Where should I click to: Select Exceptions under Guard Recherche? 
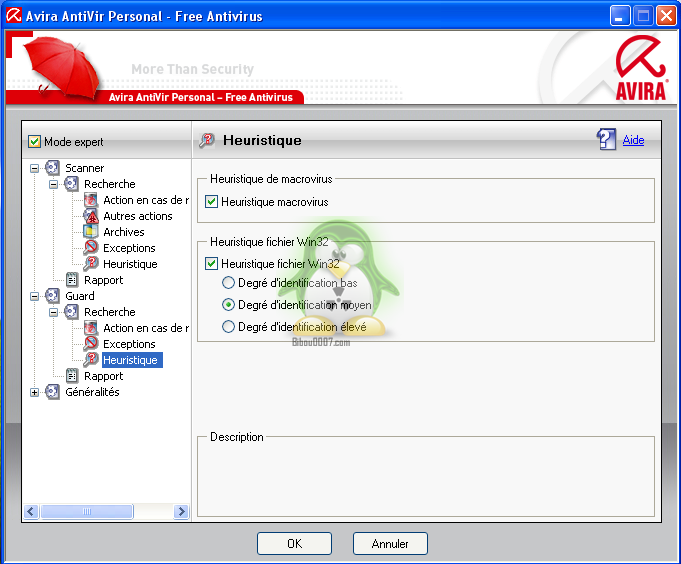[x=129, y=344]
